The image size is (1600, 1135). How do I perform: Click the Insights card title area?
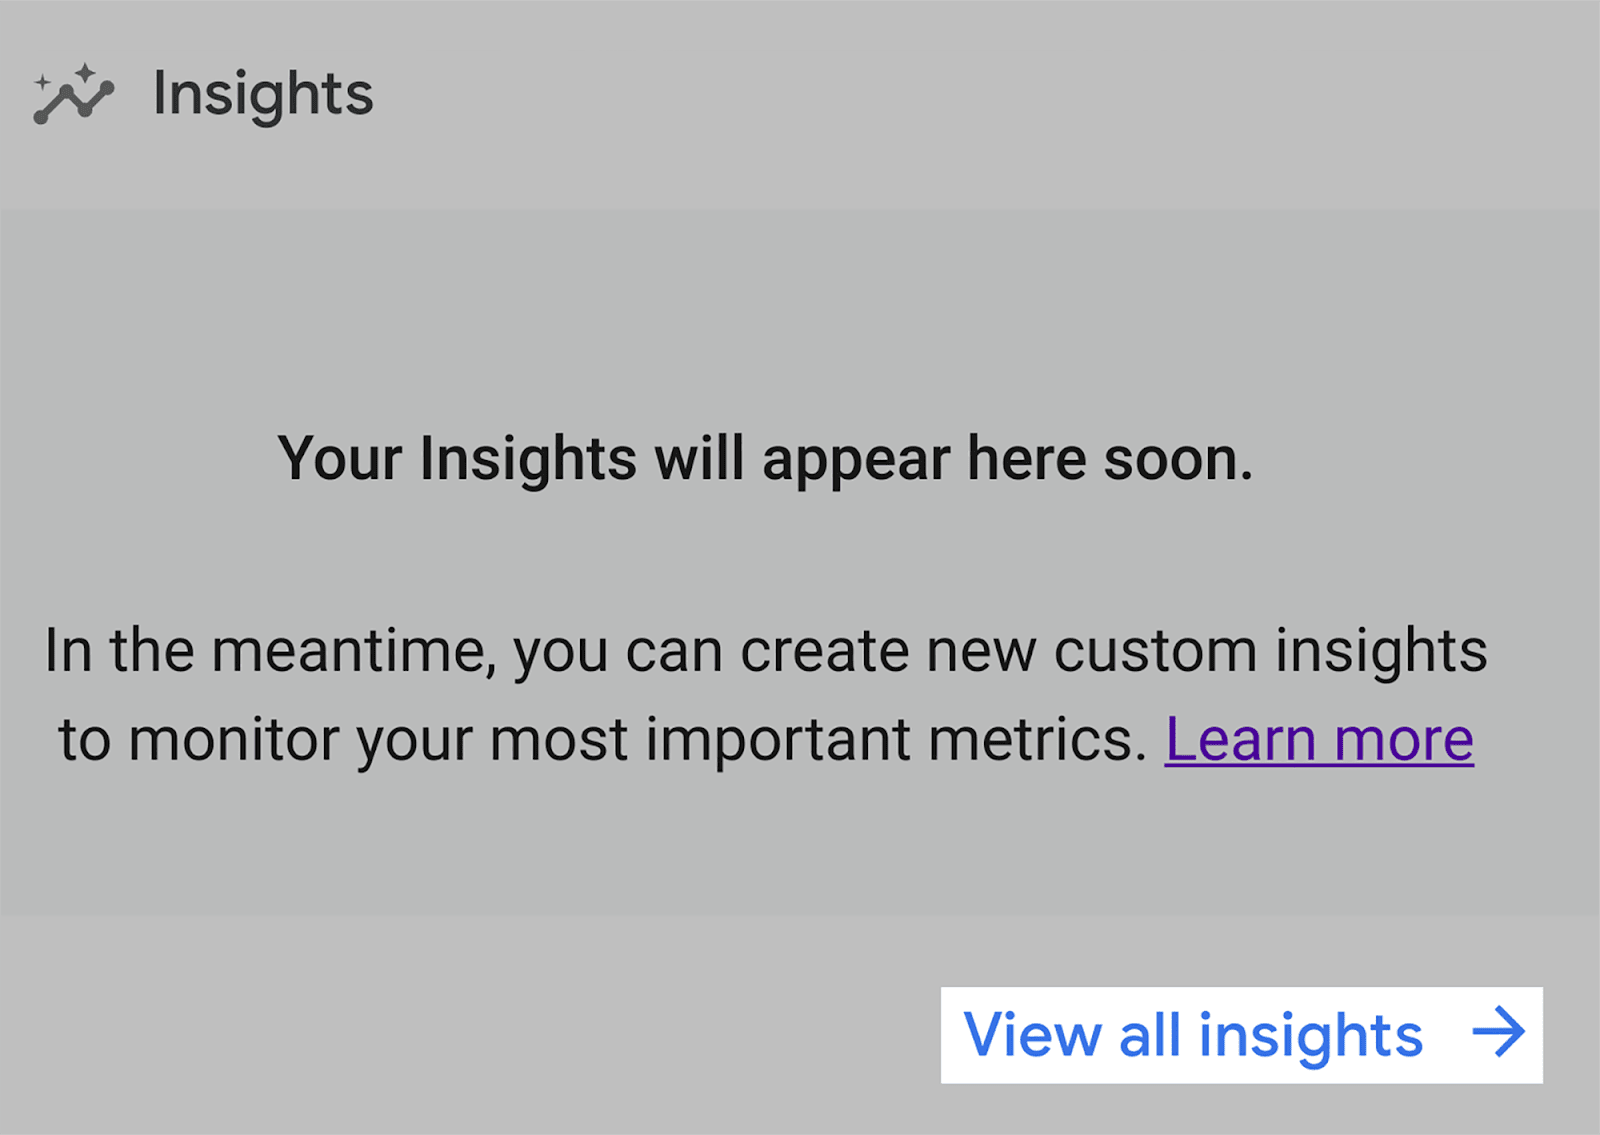(200, 95)
